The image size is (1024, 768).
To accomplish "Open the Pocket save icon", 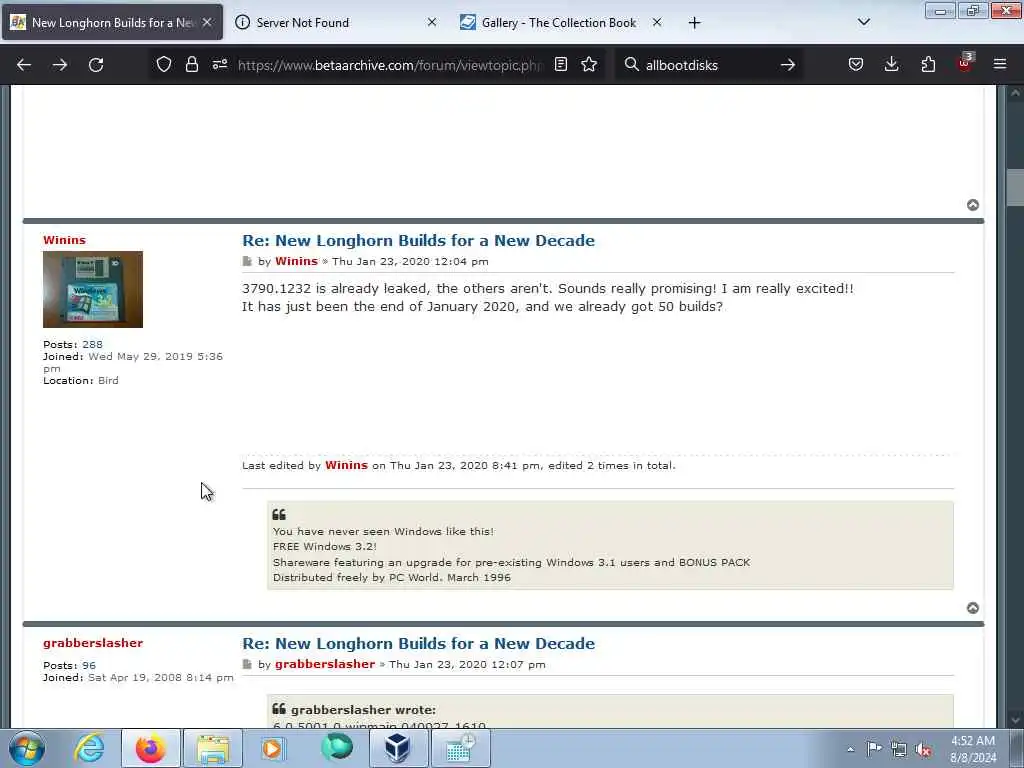I will [856, 64].
